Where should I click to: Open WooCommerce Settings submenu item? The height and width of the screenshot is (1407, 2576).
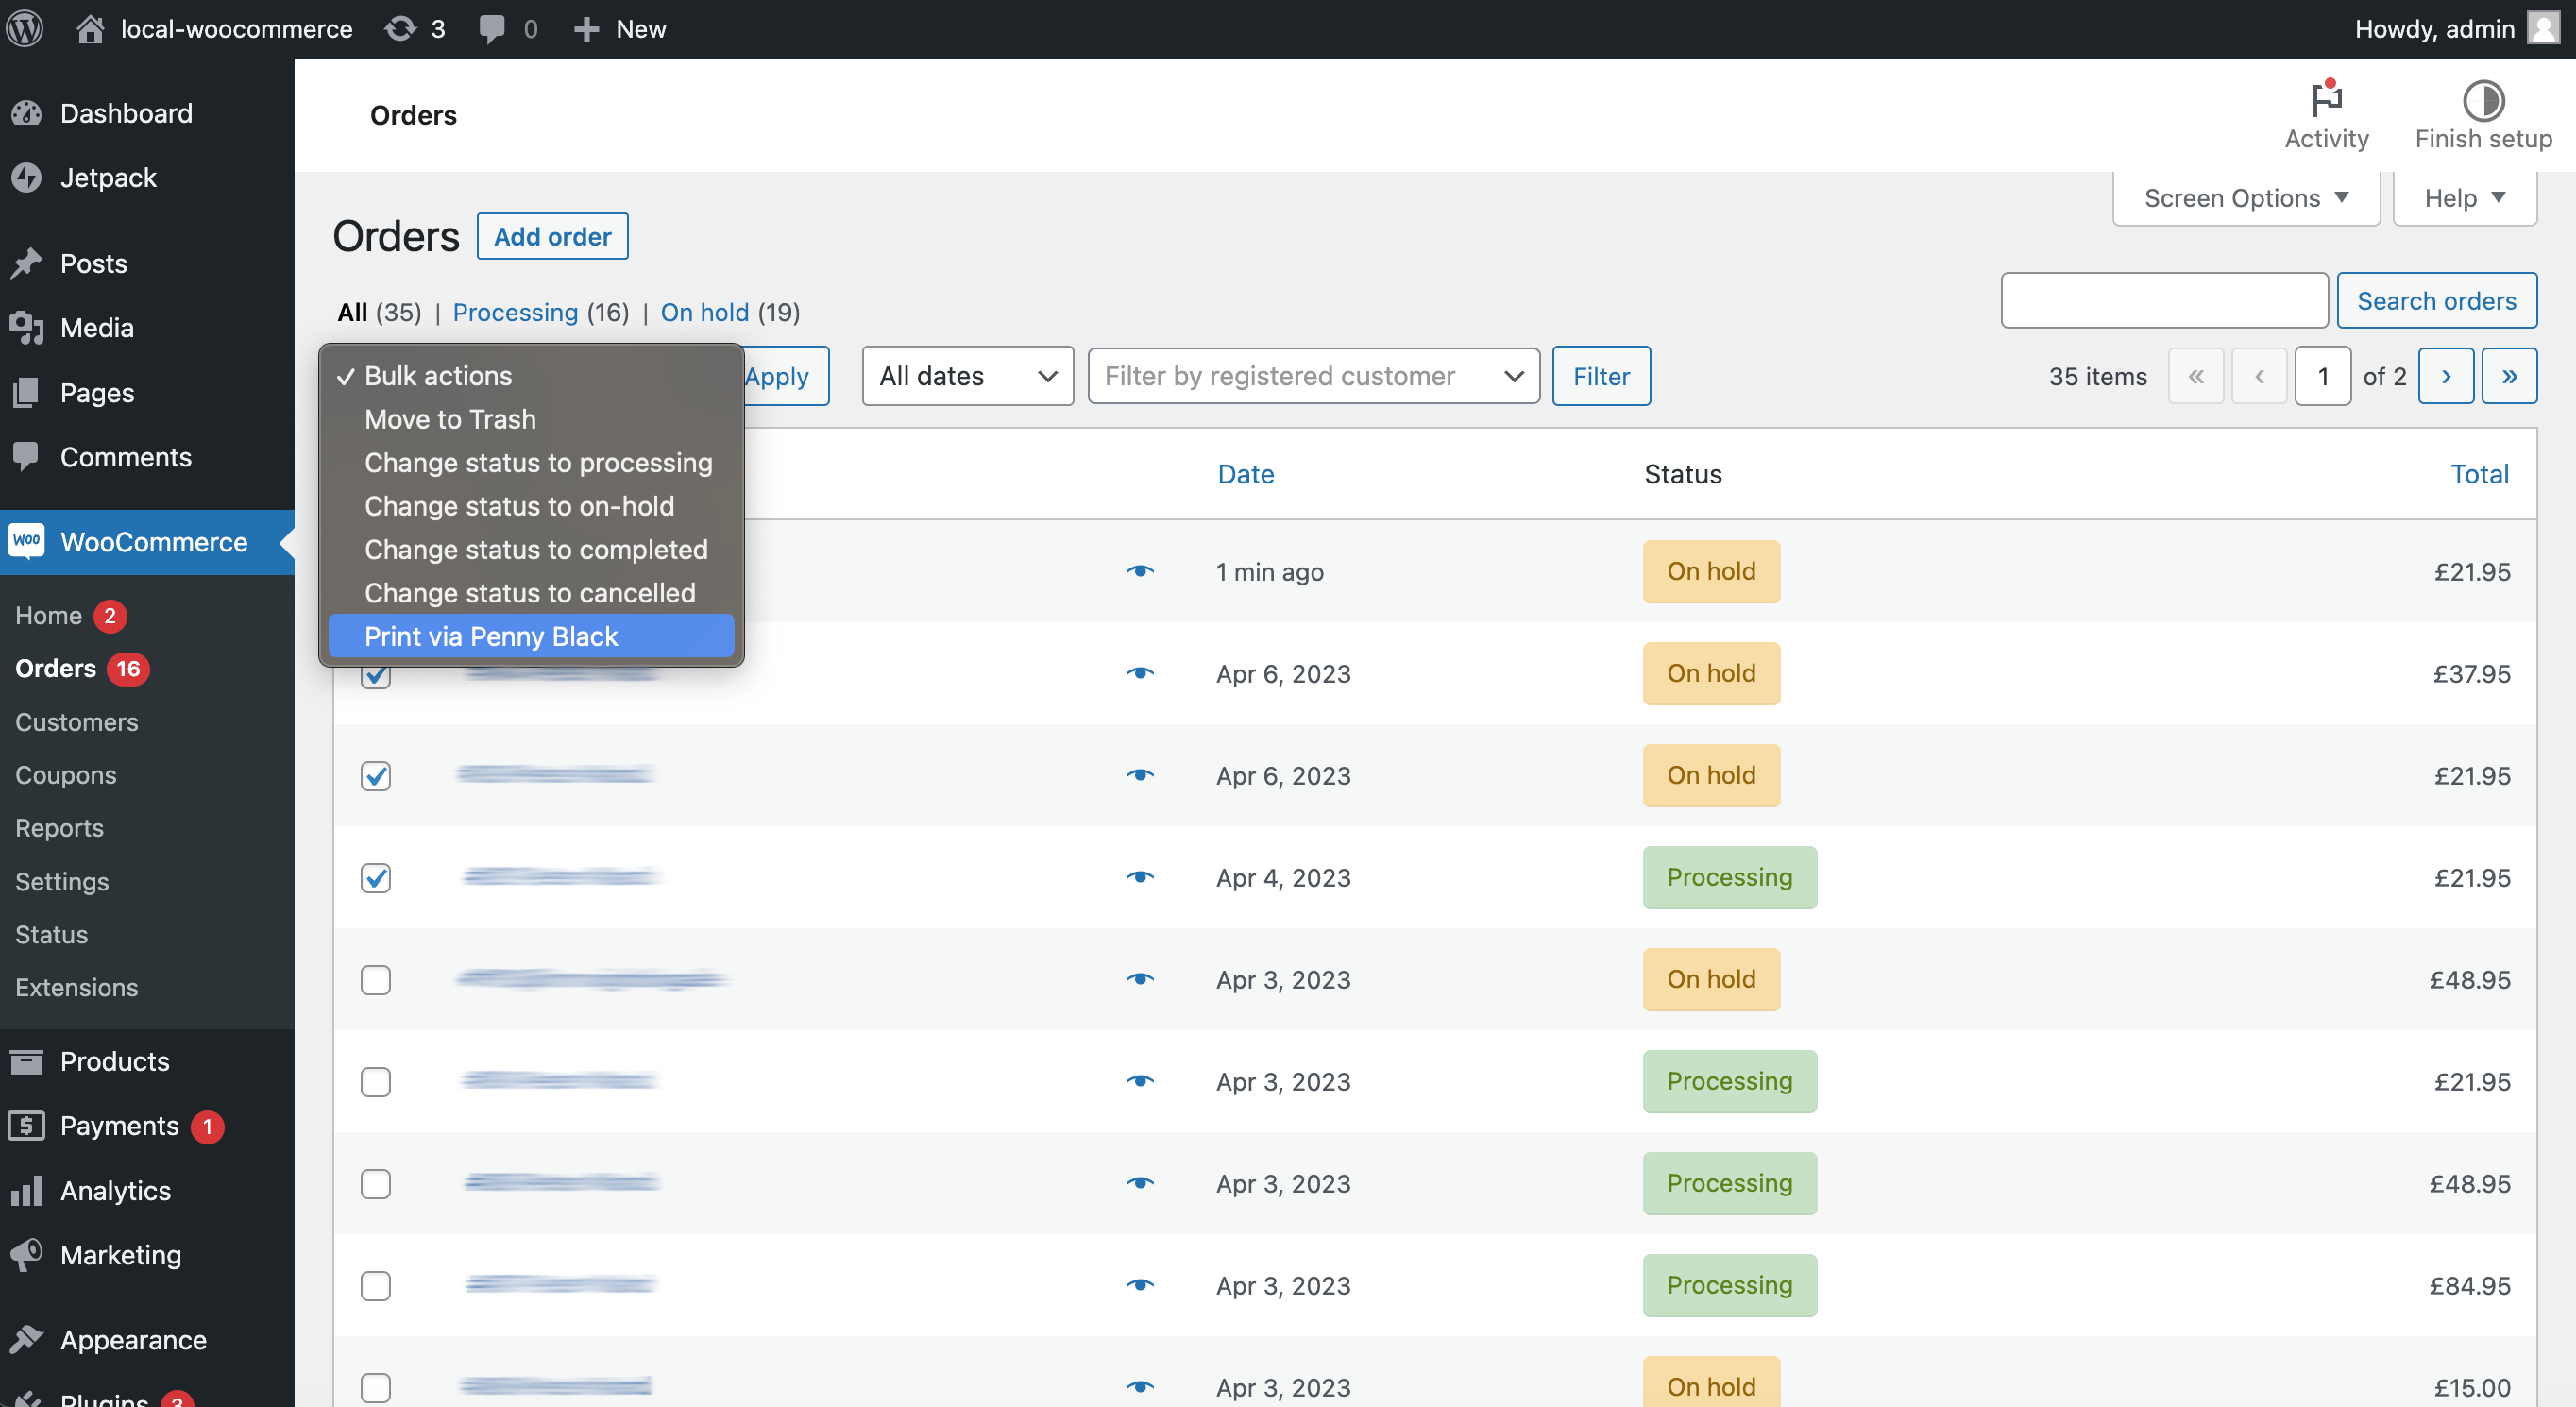(62, 881)
